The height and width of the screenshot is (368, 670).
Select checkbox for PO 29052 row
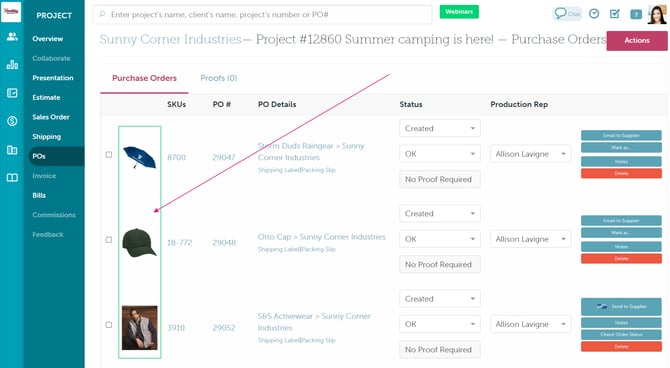109,325
